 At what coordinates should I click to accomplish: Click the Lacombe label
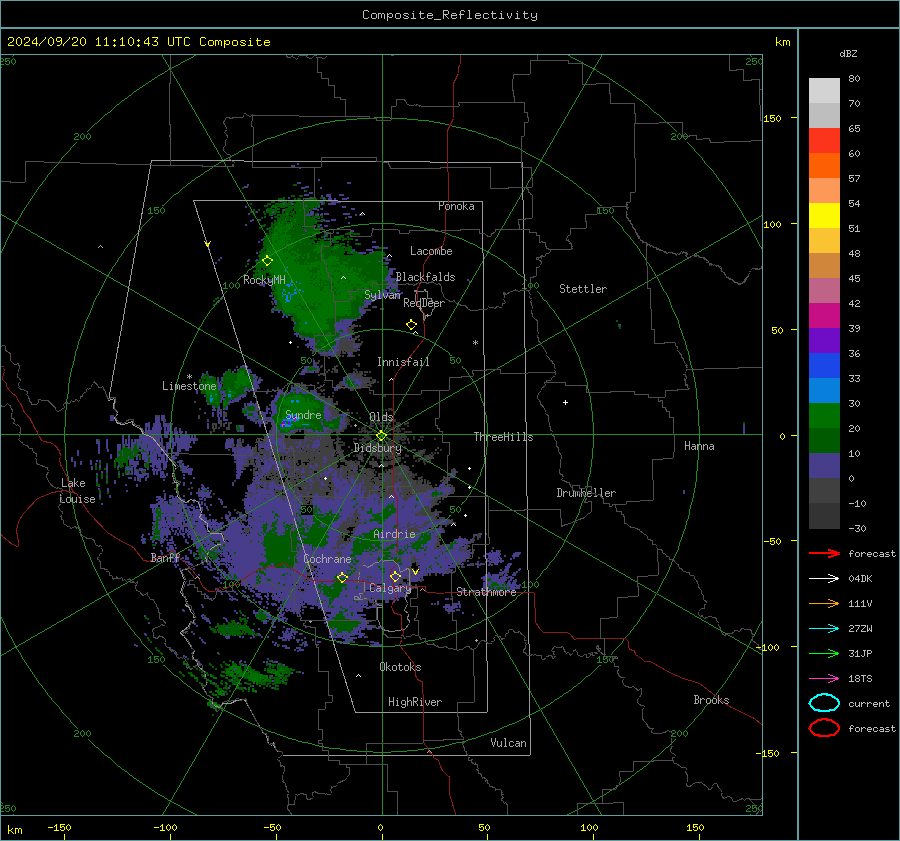pyautogui.click(x=431, y=251)
